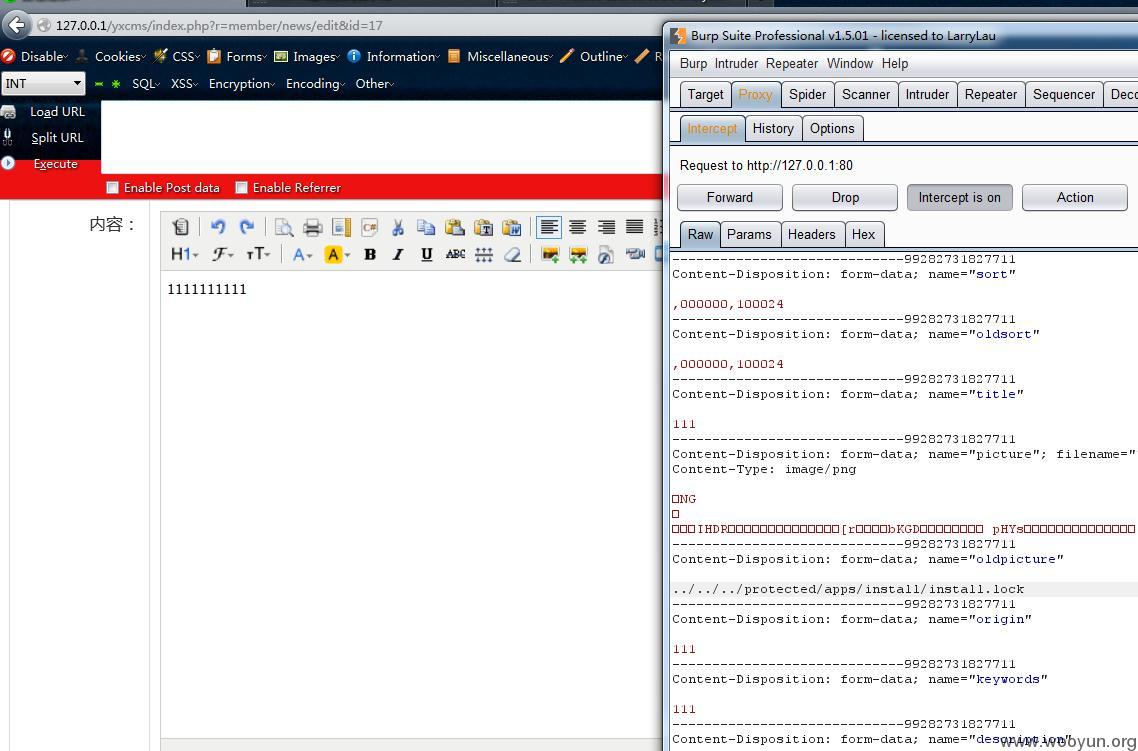Image resolution: width=1138 pixels, height=751 pixels.
Task: Click Execute in HackBar
Action: (55, 164)
